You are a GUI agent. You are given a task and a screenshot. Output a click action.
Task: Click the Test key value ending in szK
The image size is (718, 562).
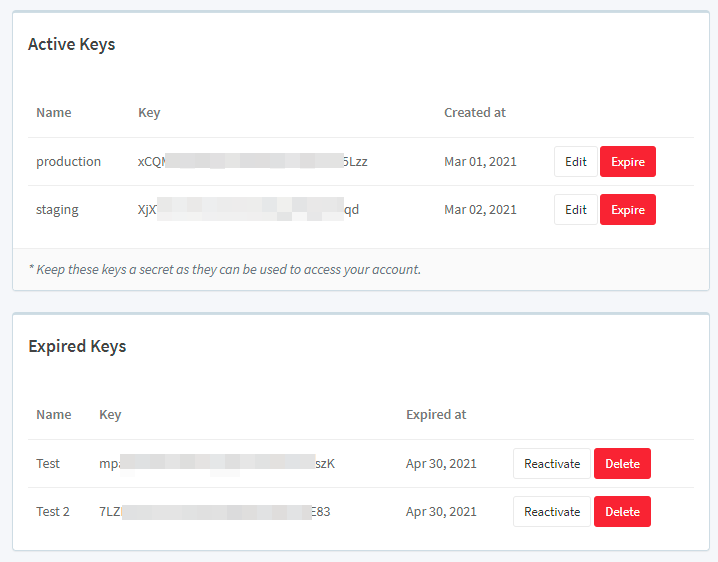coord(217,464)
